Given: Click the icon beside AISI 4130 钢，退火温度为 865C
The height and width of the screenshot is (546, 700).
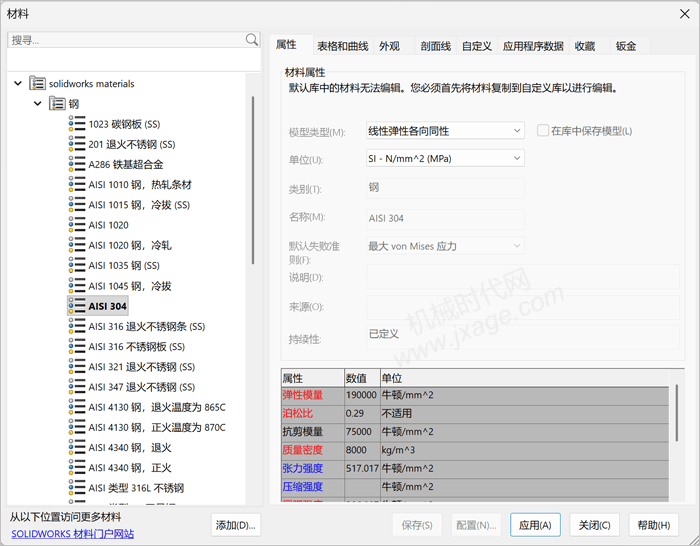Looking at the screenshot, I should (x=77, y=407).
